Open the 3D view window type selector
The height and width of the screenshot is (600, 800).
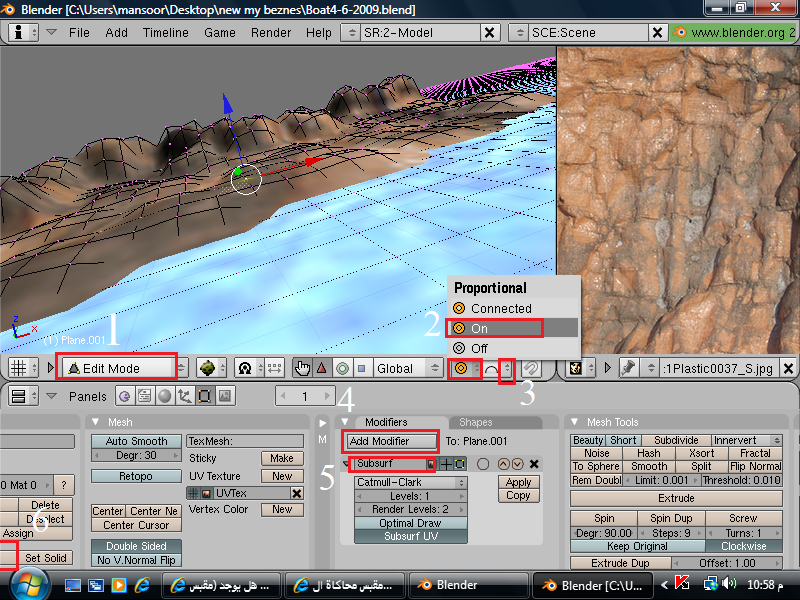23,368
